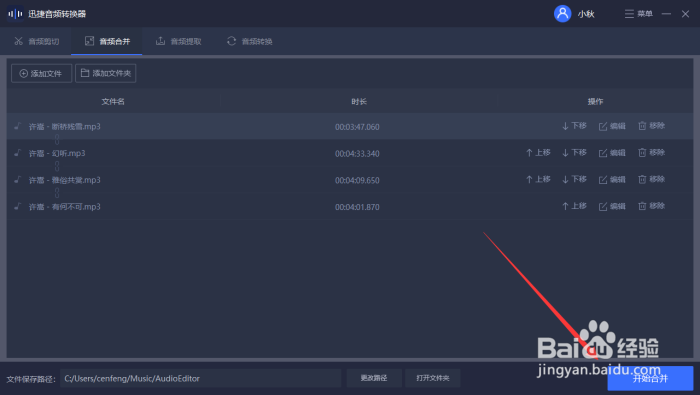The height and width of the screenshot is (395, 700).
Task: Move 幻听.mp3 up with 上移
Action: pyautogui.click(x=538, y=153)
